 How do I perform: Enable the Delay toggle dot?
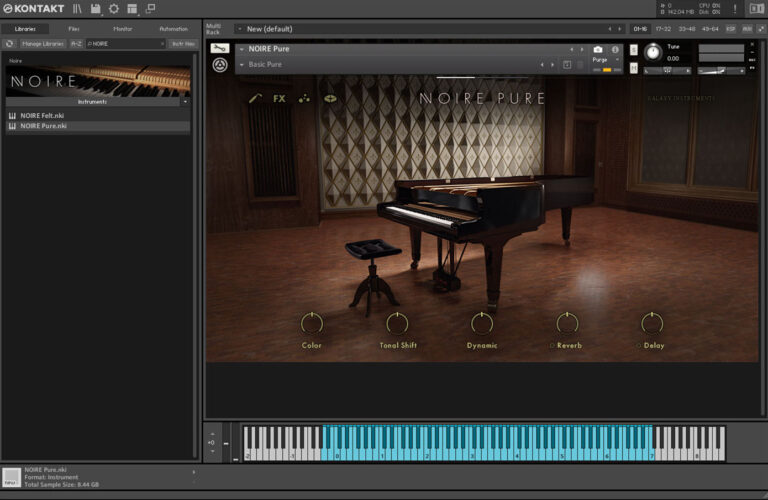[x=638, y=346]
